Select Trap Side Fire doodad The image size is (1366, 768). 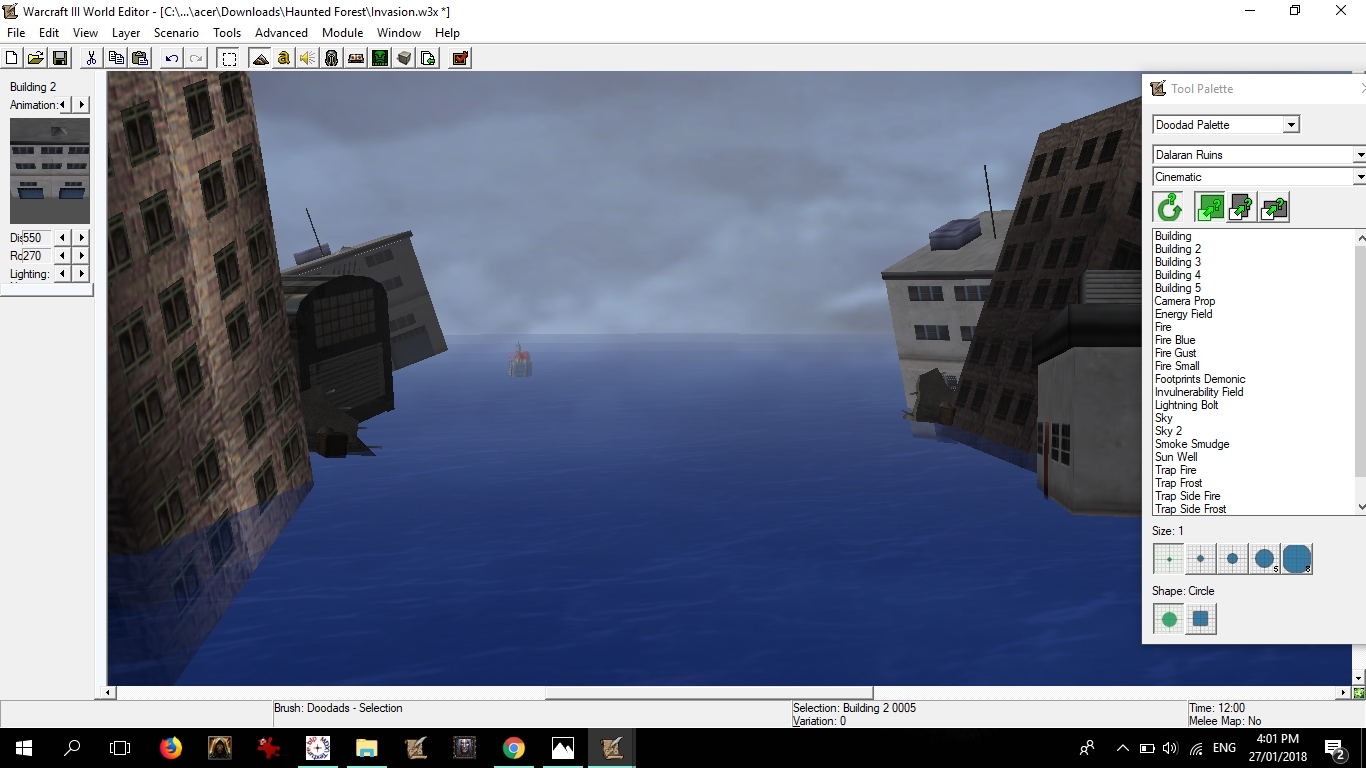[1187, 496]
